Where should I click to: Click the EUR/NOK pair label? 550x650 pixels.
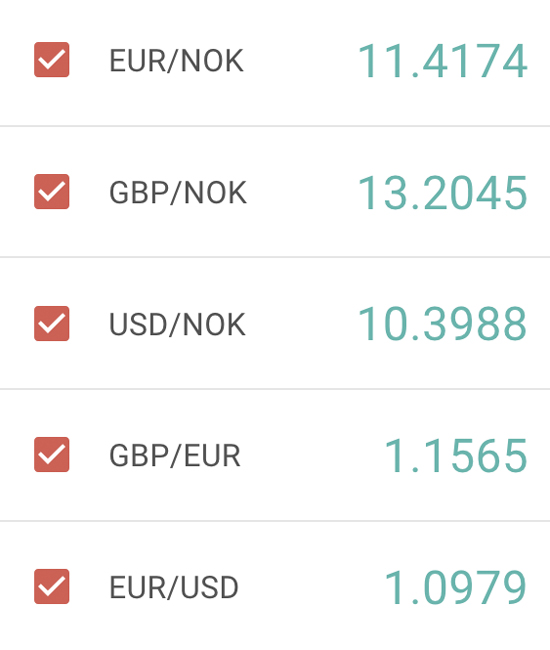pos(176,61)
